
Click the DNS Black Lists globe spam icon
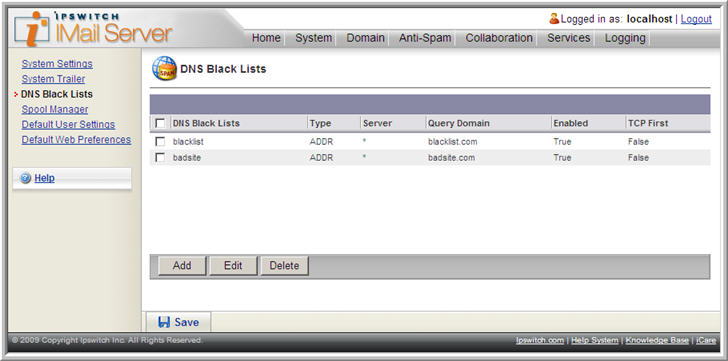[x=164, y=69]
